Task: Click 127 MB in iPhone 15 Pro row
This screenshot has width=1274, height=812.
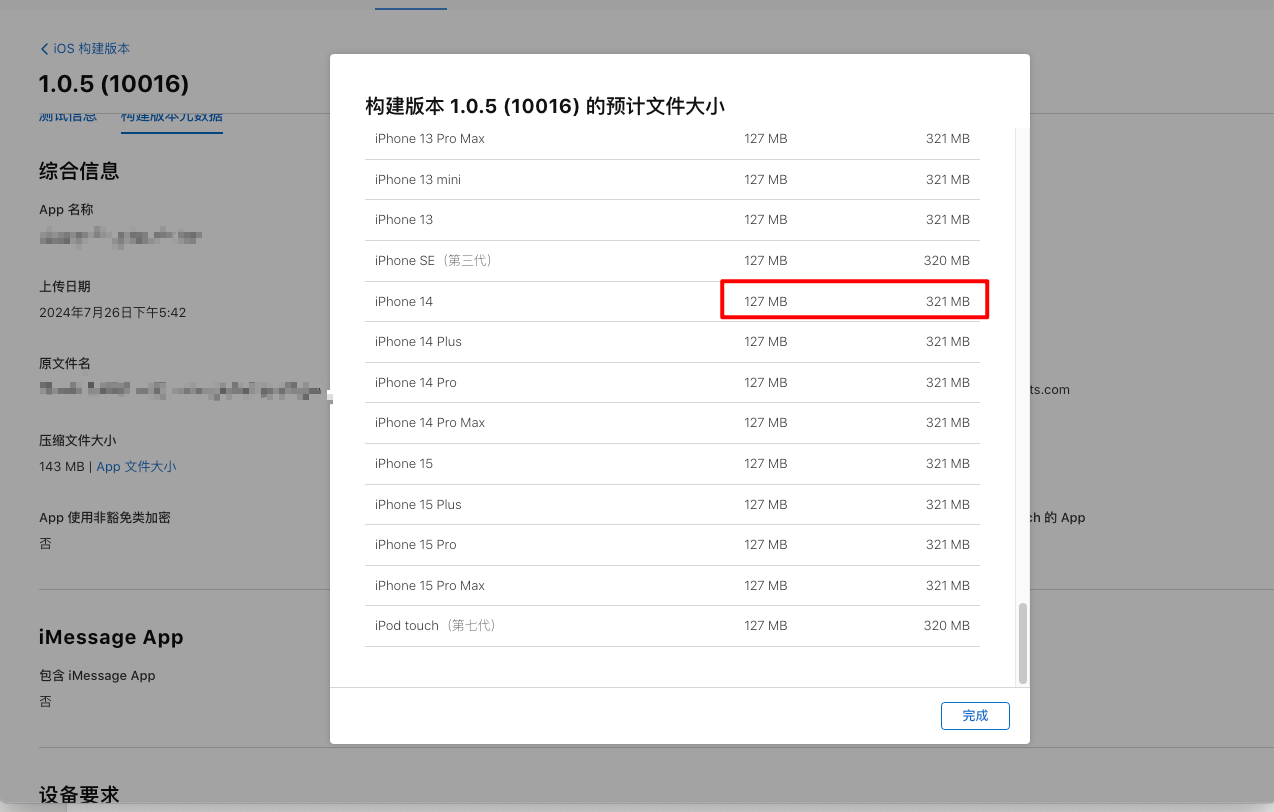Action: point(766,545)
